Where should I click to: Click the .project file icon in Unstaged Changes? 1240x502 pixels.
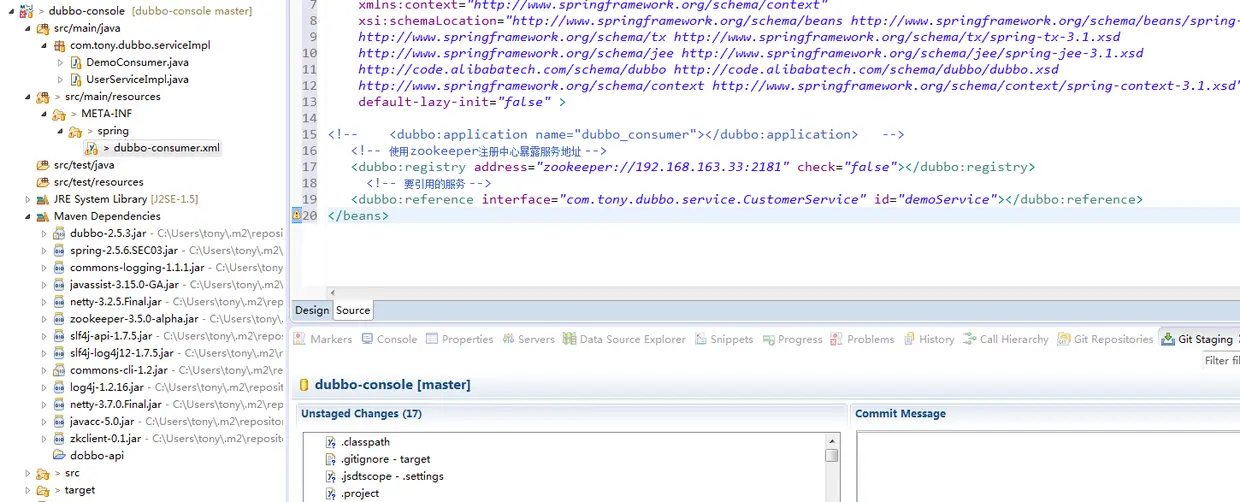click(331, 493)
